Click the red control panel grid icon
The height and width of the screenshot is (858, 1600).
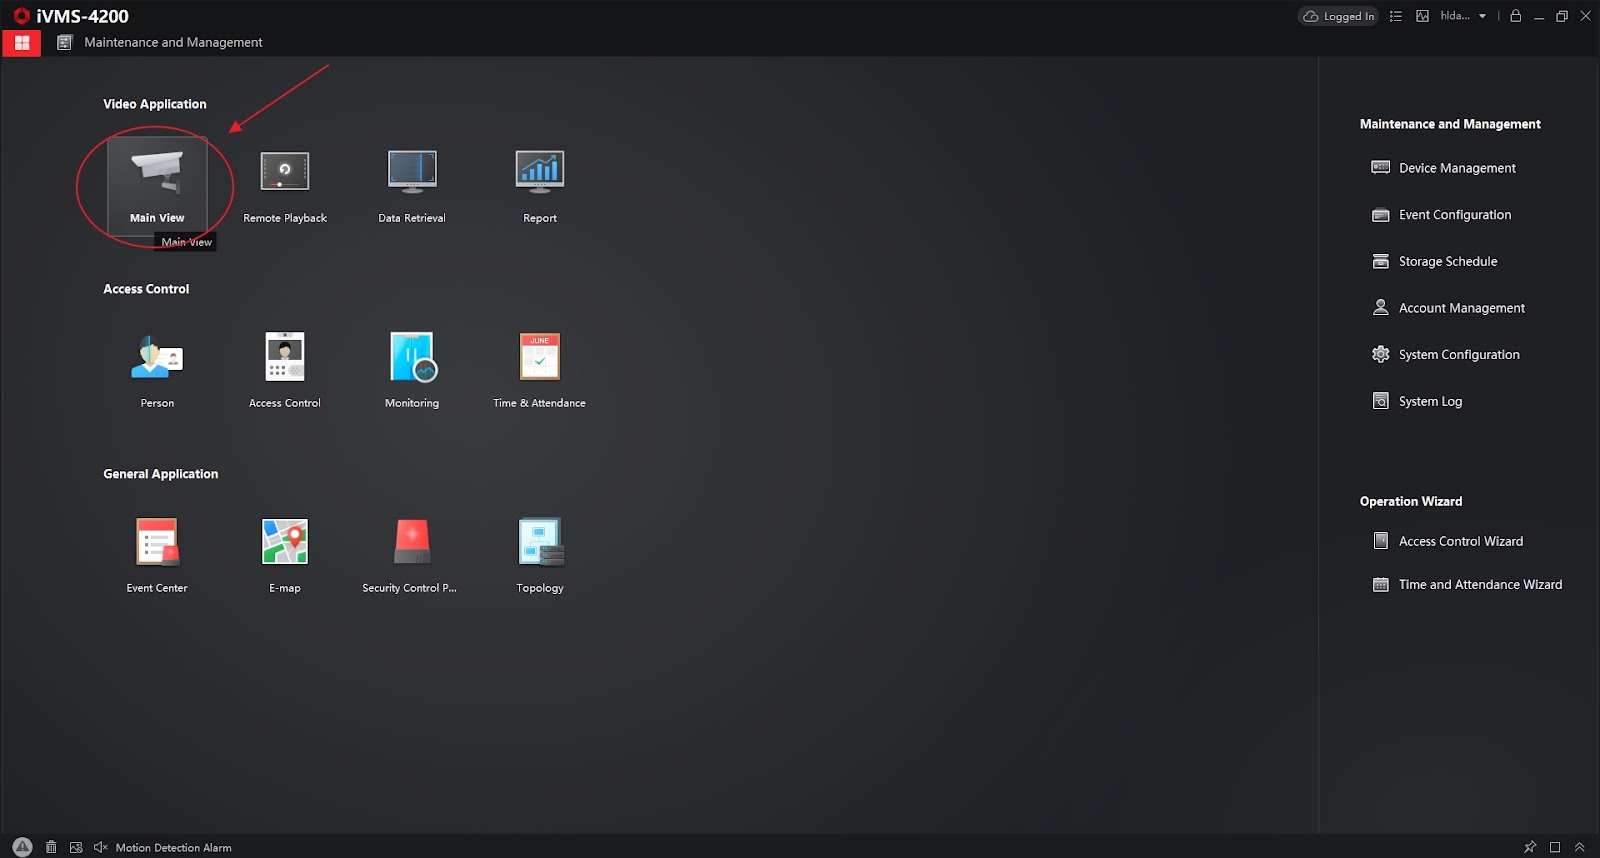pos(22,43)
